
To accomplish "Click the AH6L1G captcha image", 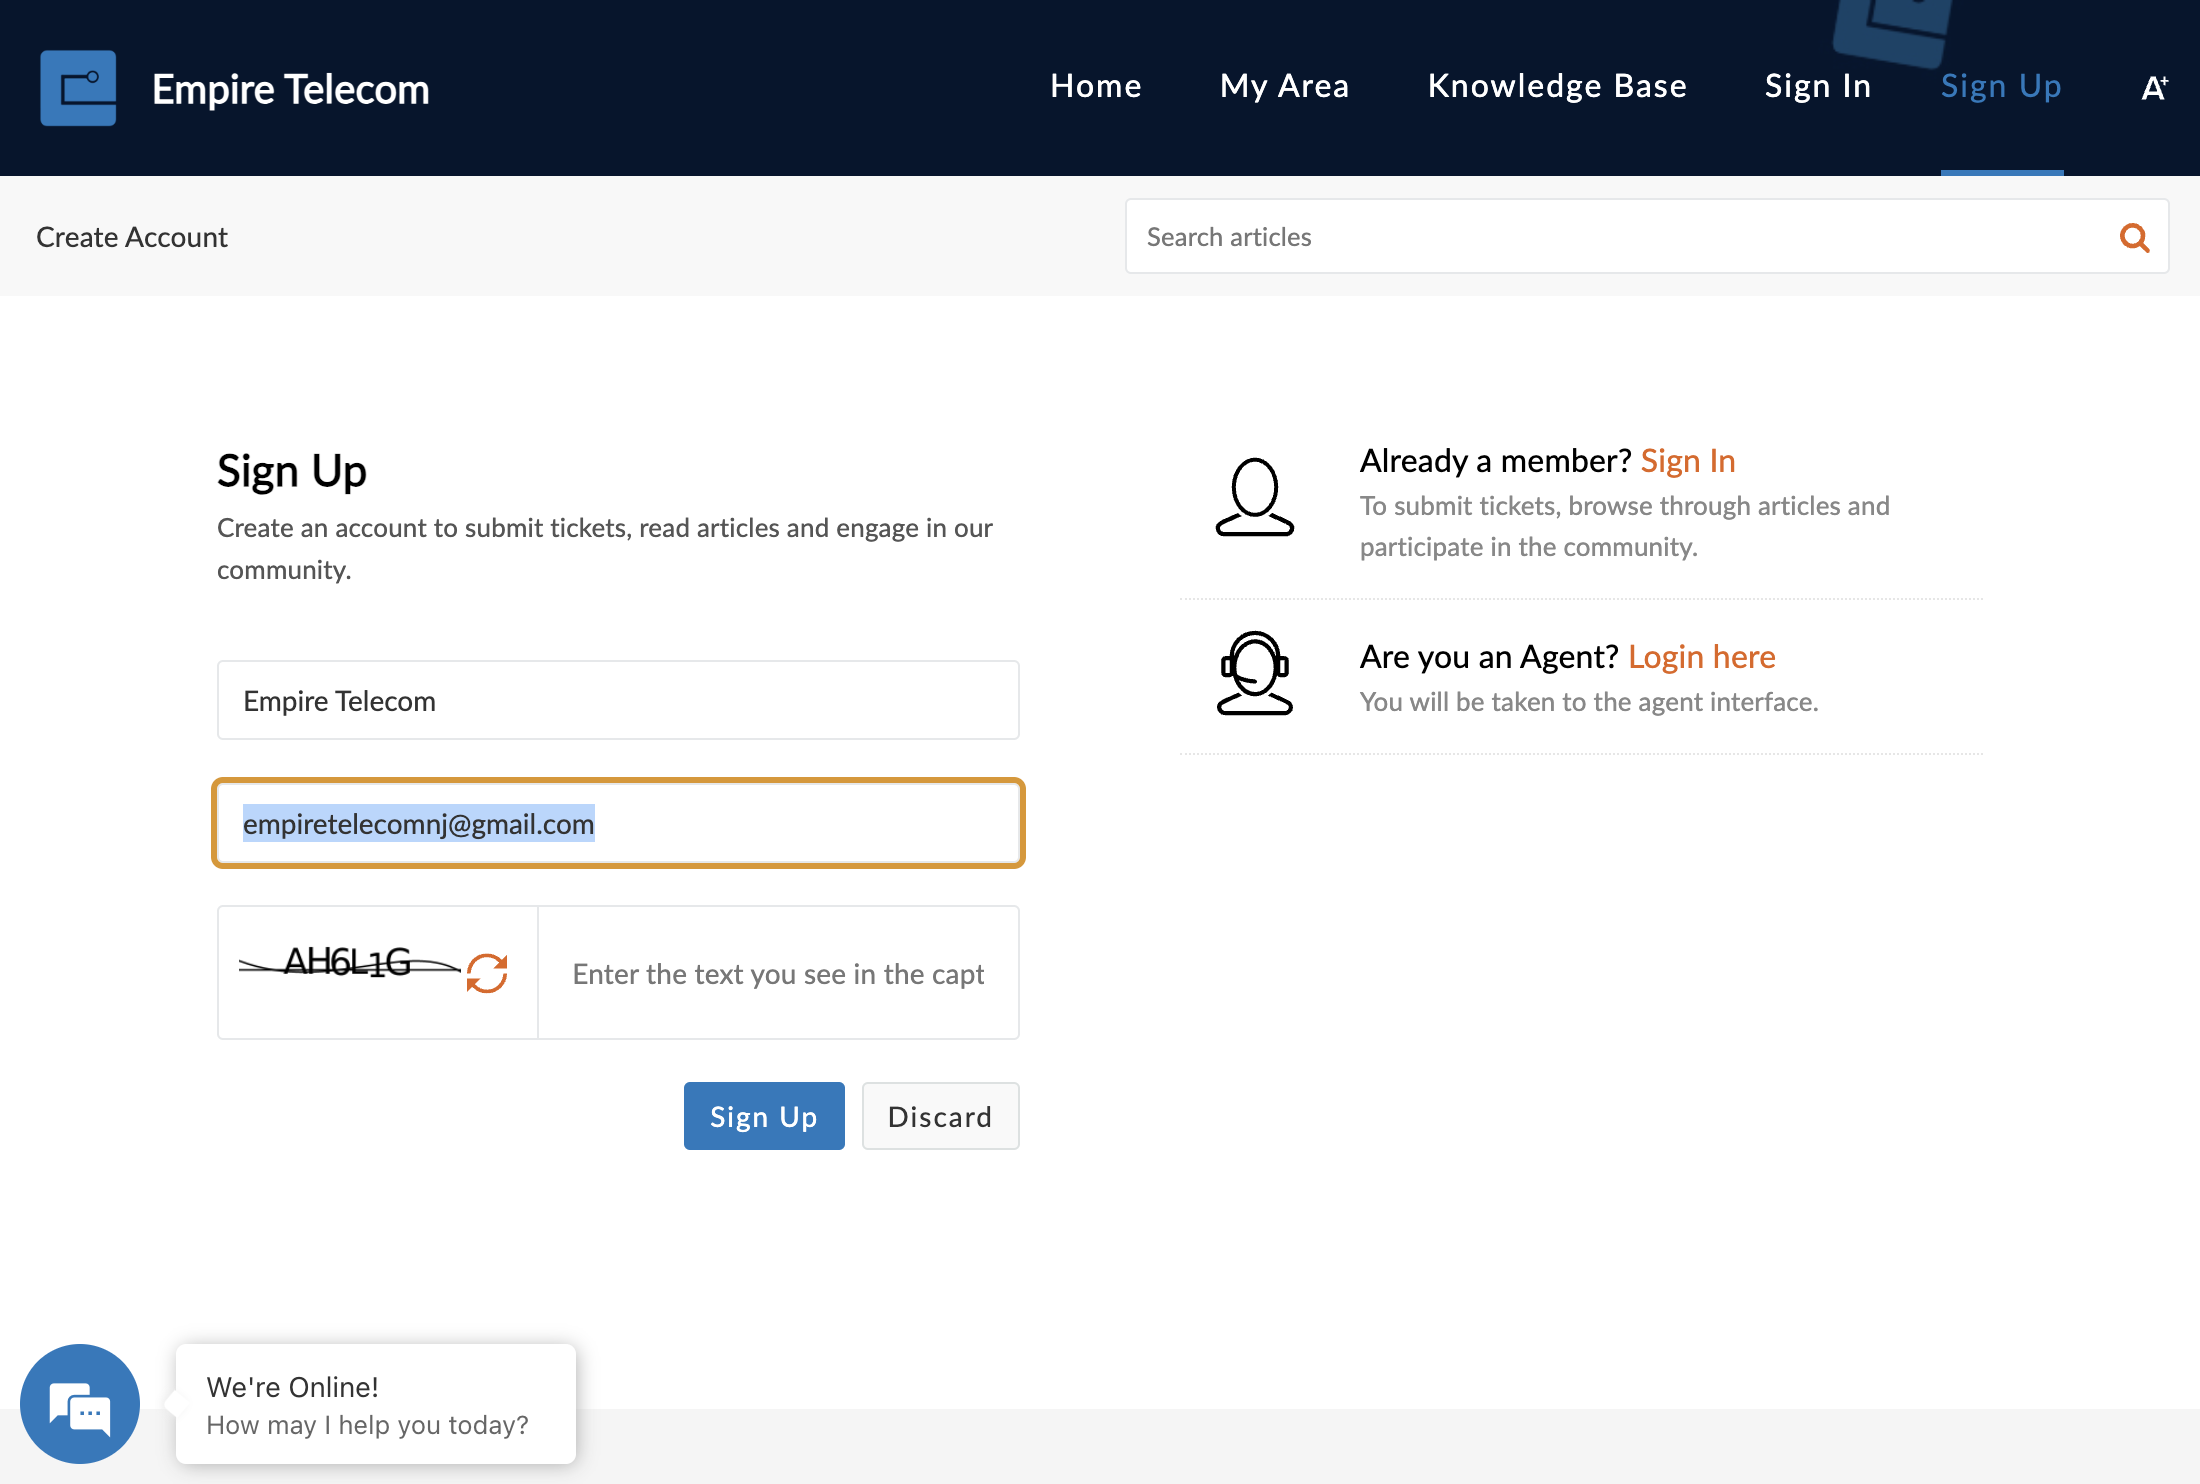I will click(350, 963).
